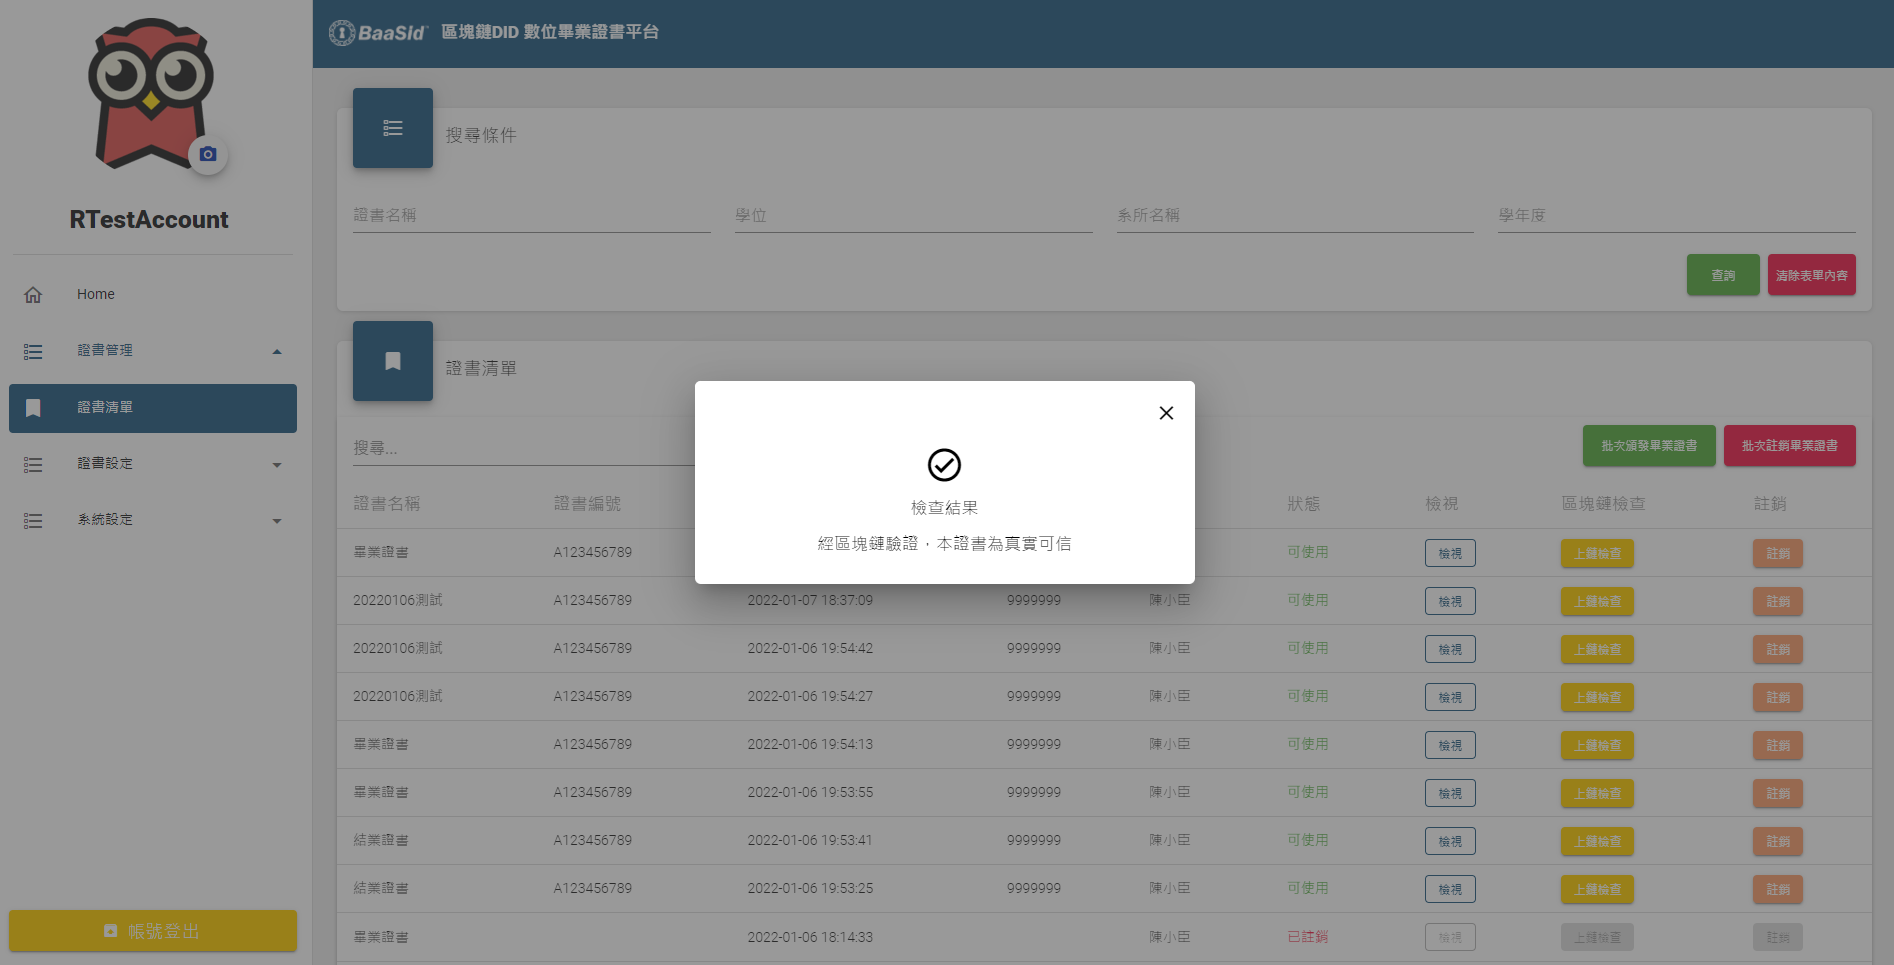Click the green 查詢 search button
Image resolution: width=1894 pixels, height=965 pixels.
tap(1722, 275)
